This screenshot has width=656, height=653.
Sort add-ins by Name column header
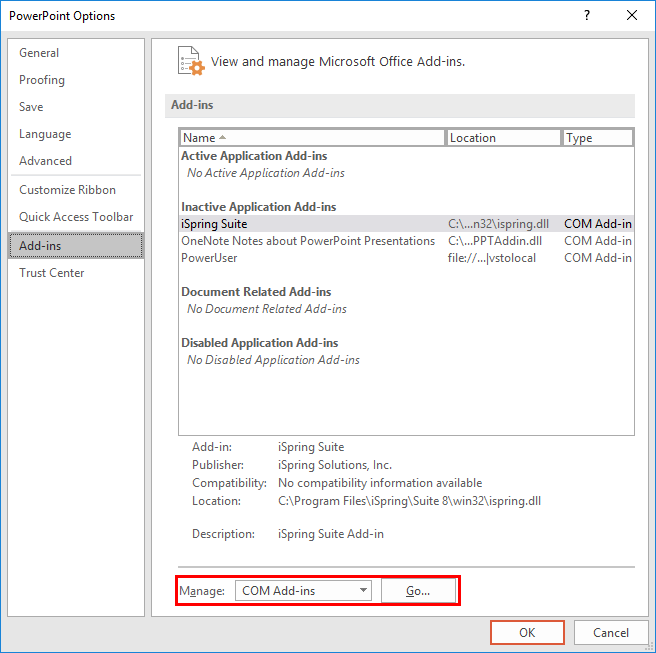tap(312, 138)
